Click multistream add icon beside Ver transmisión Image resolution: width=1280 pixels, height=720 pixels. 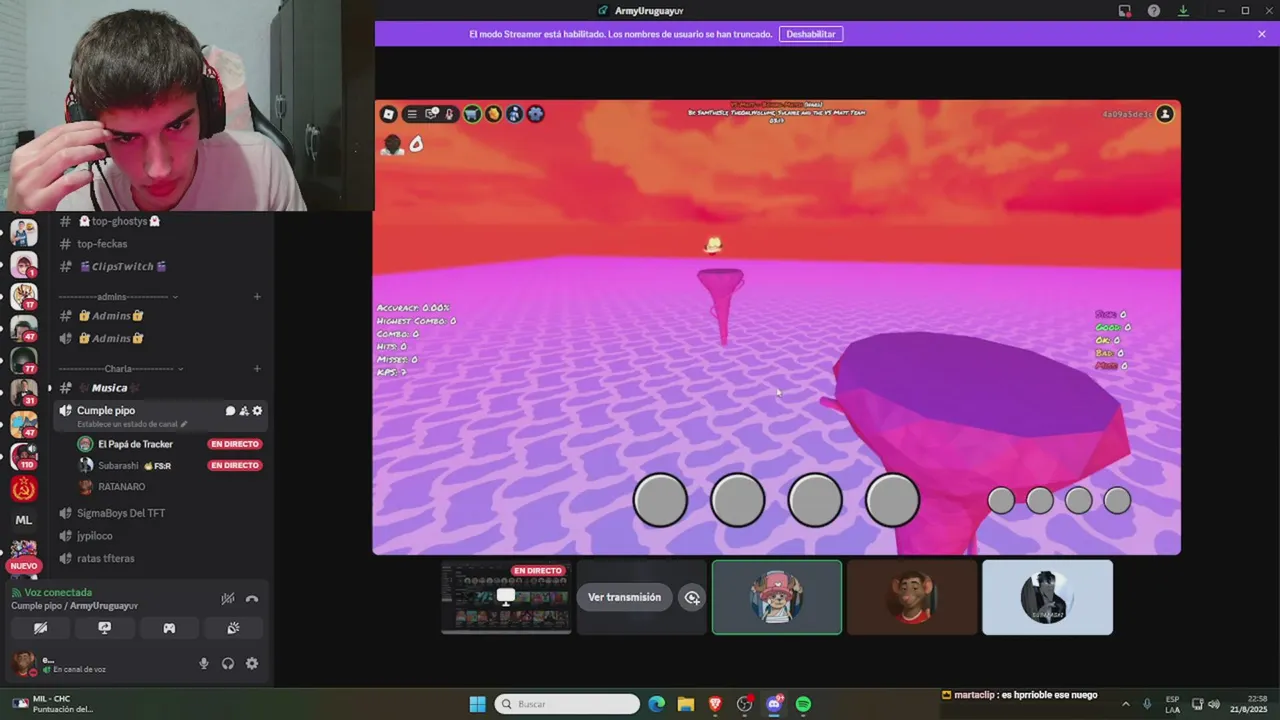point(692,598)
